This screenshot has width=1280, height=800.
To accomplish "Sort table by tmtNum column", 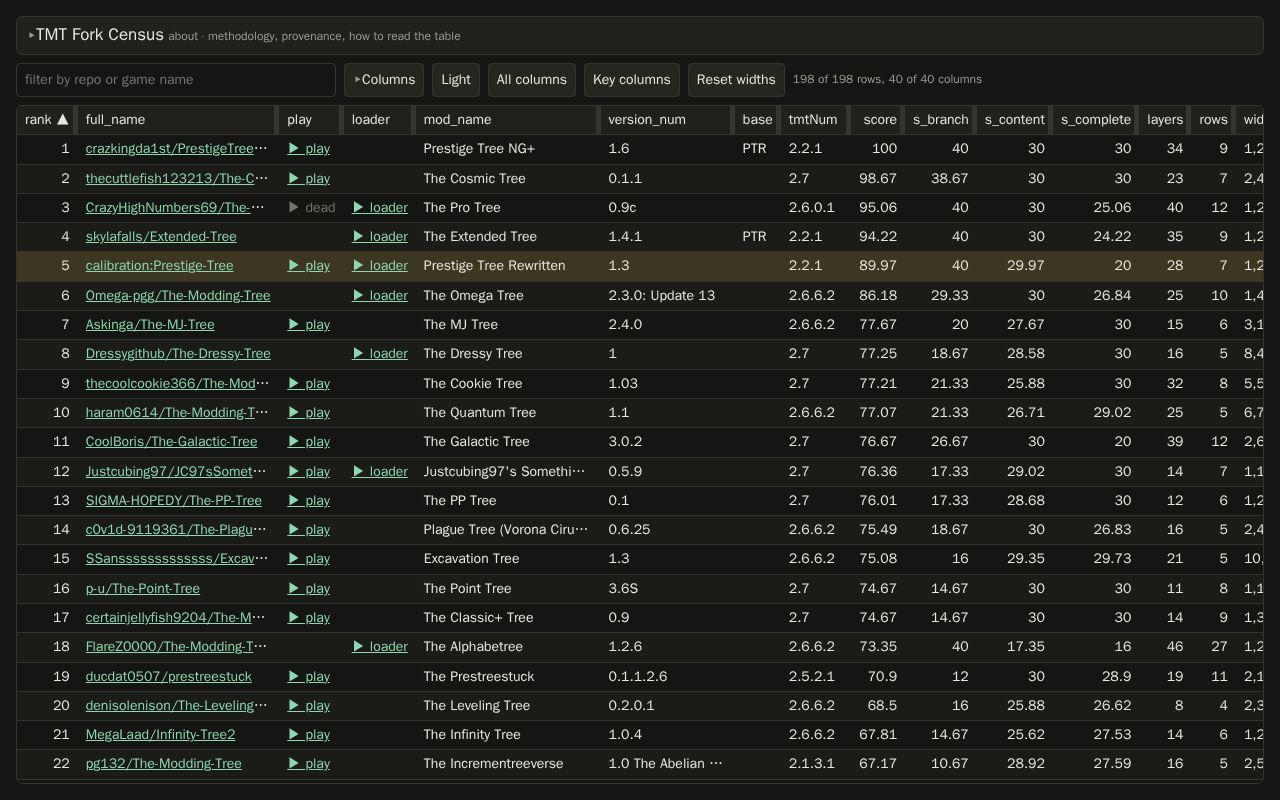I will (x=813, y=119).
